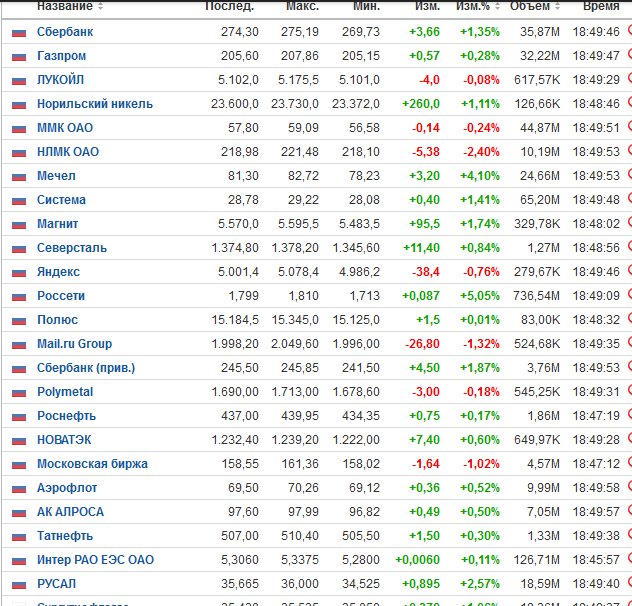Click the clock icon in Сбербанк row
Image resolution: width=632 pixels, height=606 pixels.
tap(630, 29)
